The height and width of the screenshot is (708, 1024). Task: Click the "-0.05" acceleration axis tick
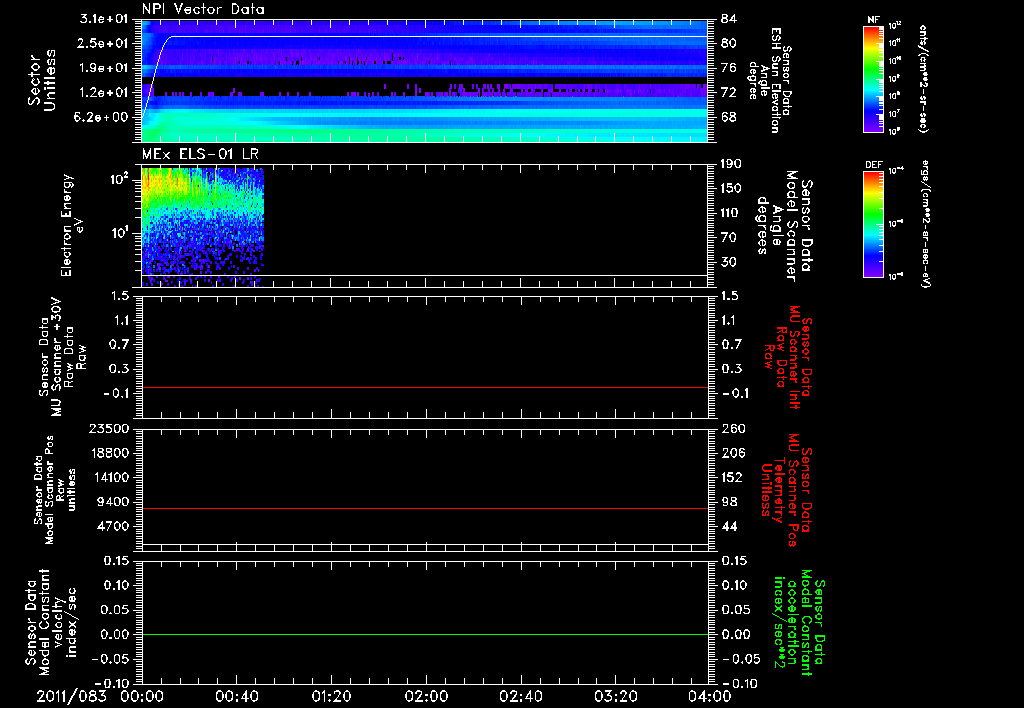pos(740,659)
